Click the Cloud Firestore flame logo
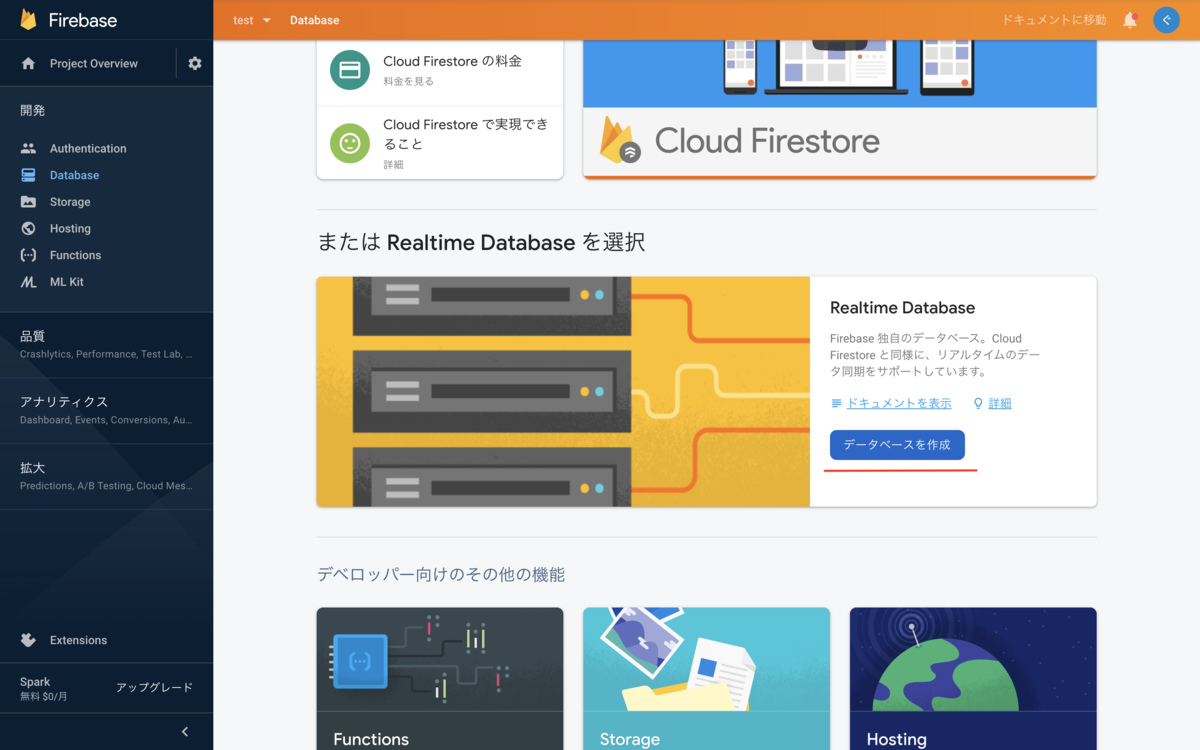 pos(620,140)
